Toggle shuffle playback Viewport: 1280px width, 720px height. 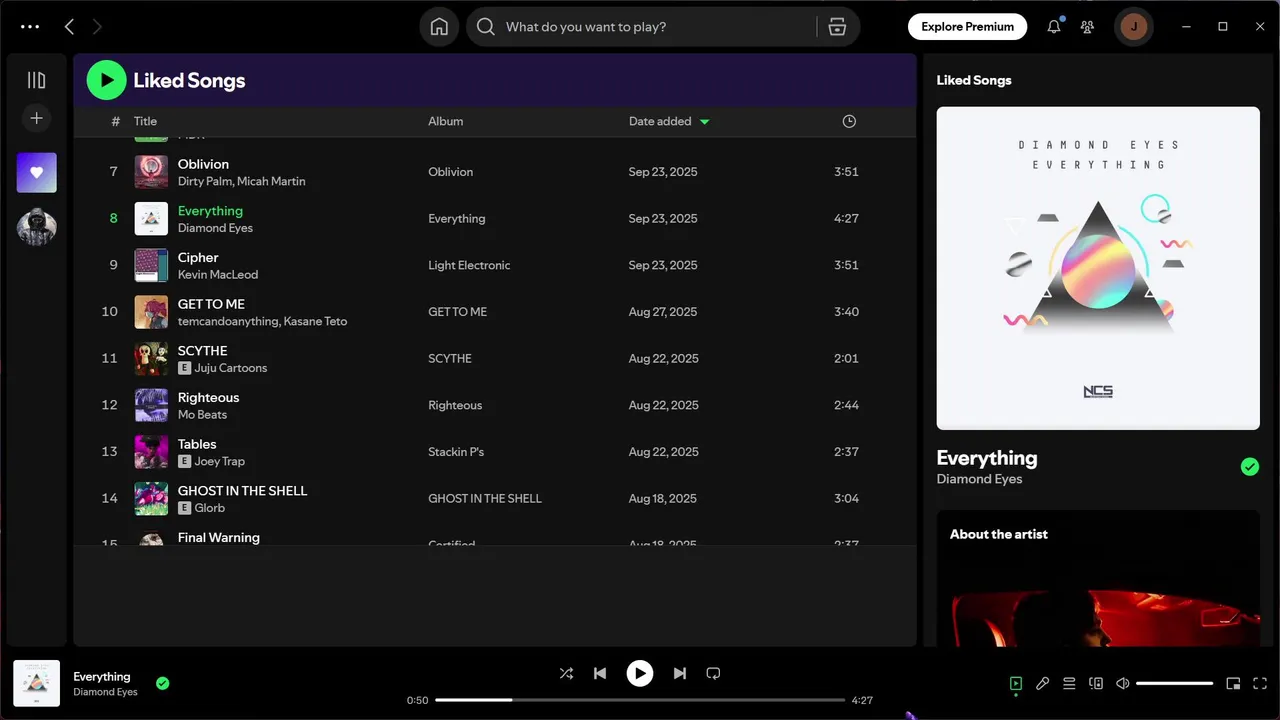click(x=566, y=673)
